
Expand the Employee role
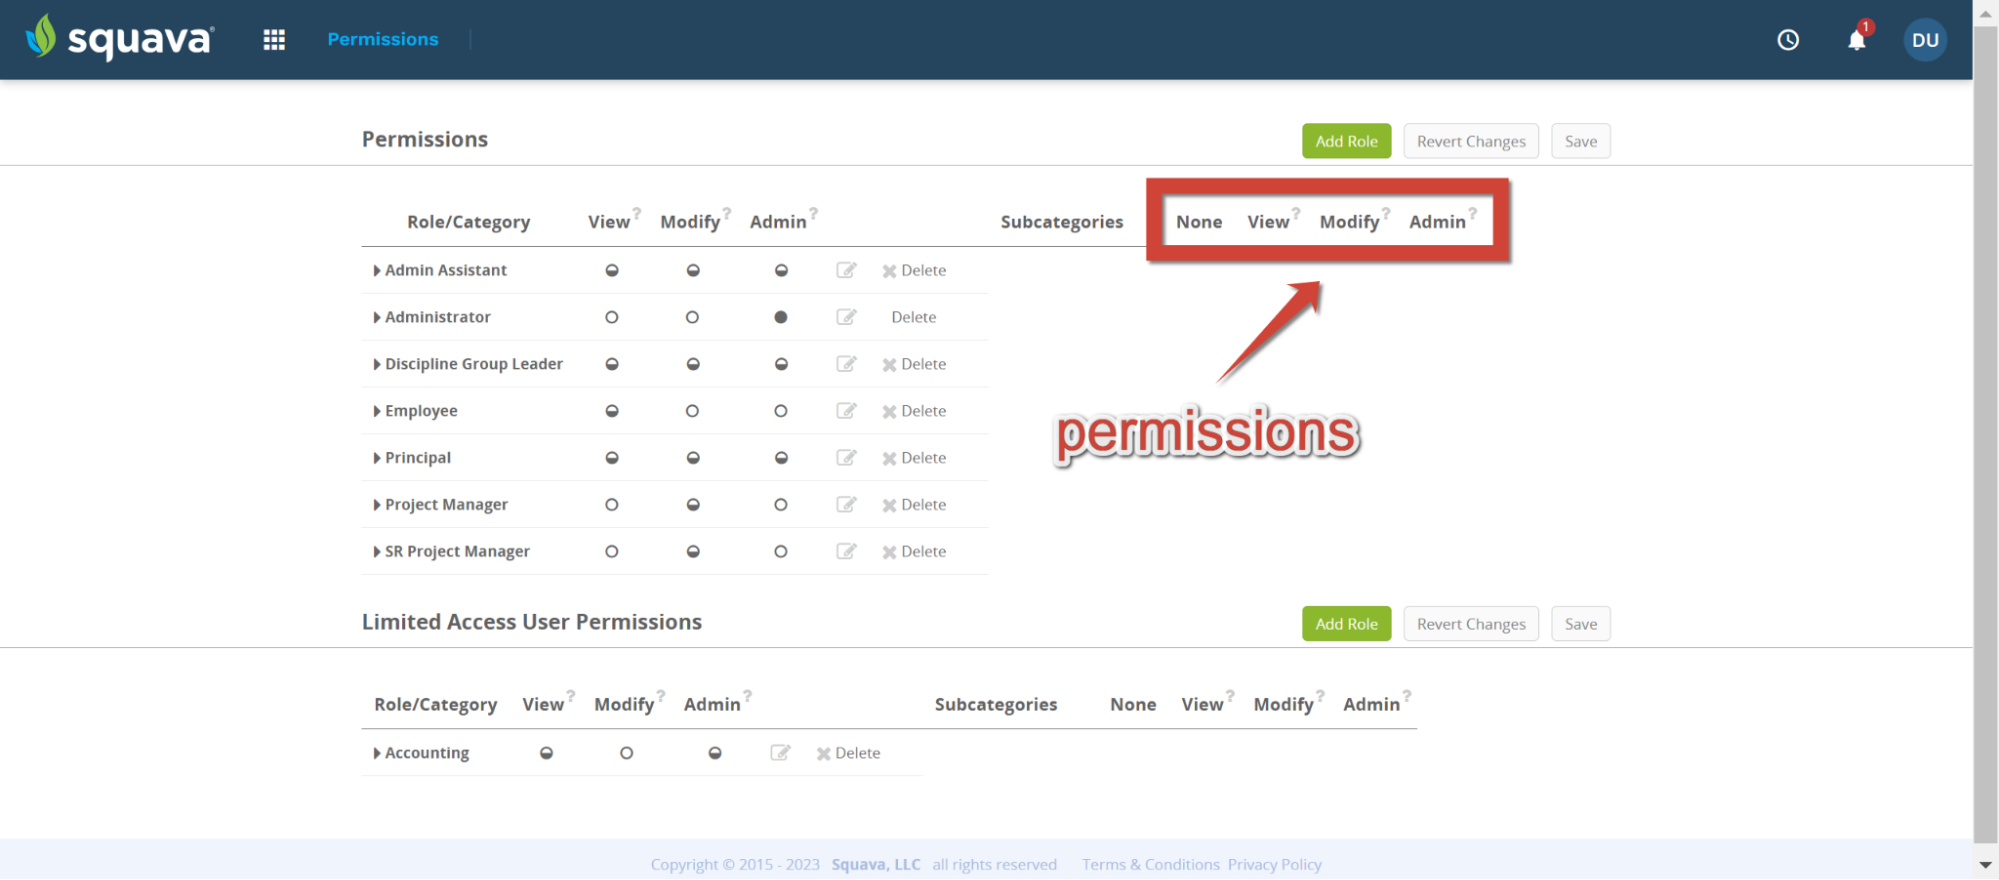[x=377, y=411]
